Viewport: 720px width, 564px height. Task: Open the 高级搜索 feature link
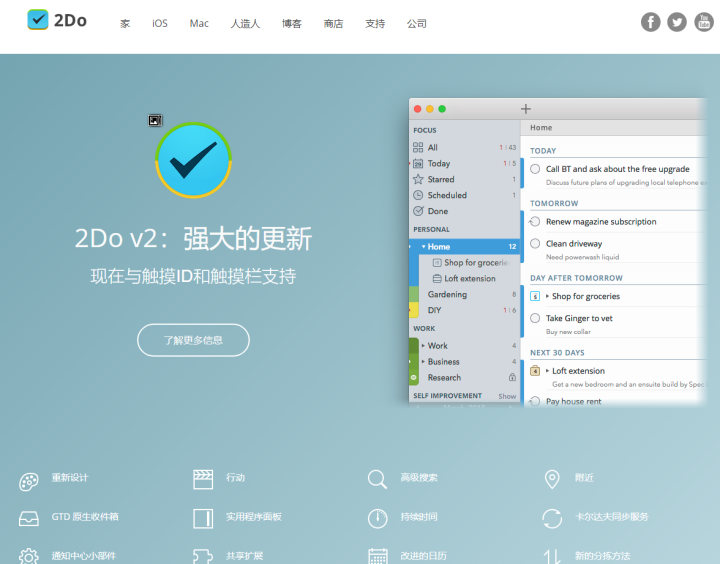pyautogui.click(x=419, y=478)
